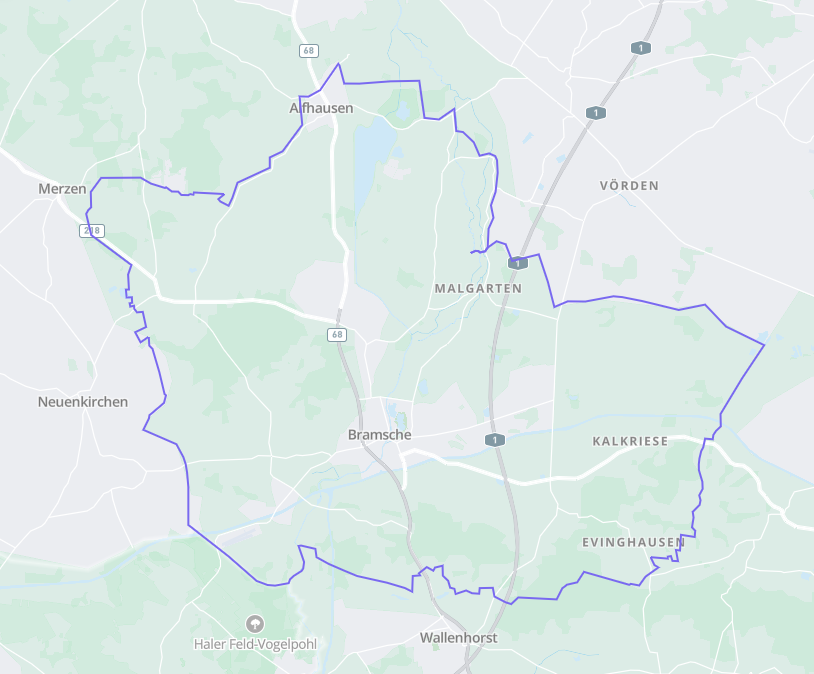Select the Merzen town label
814x674 pixels.
(62, 188)
